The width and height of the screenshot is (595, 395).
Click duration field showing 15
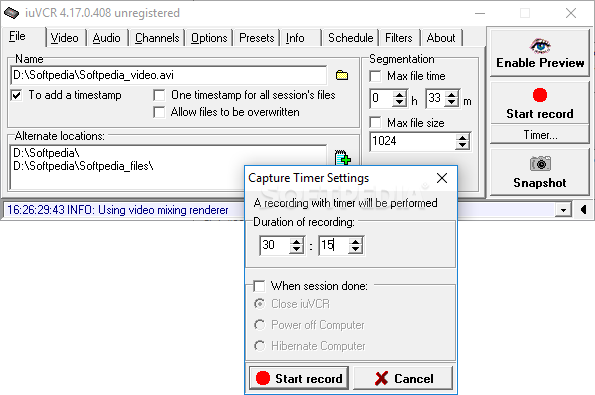click(x=334, y=245)
